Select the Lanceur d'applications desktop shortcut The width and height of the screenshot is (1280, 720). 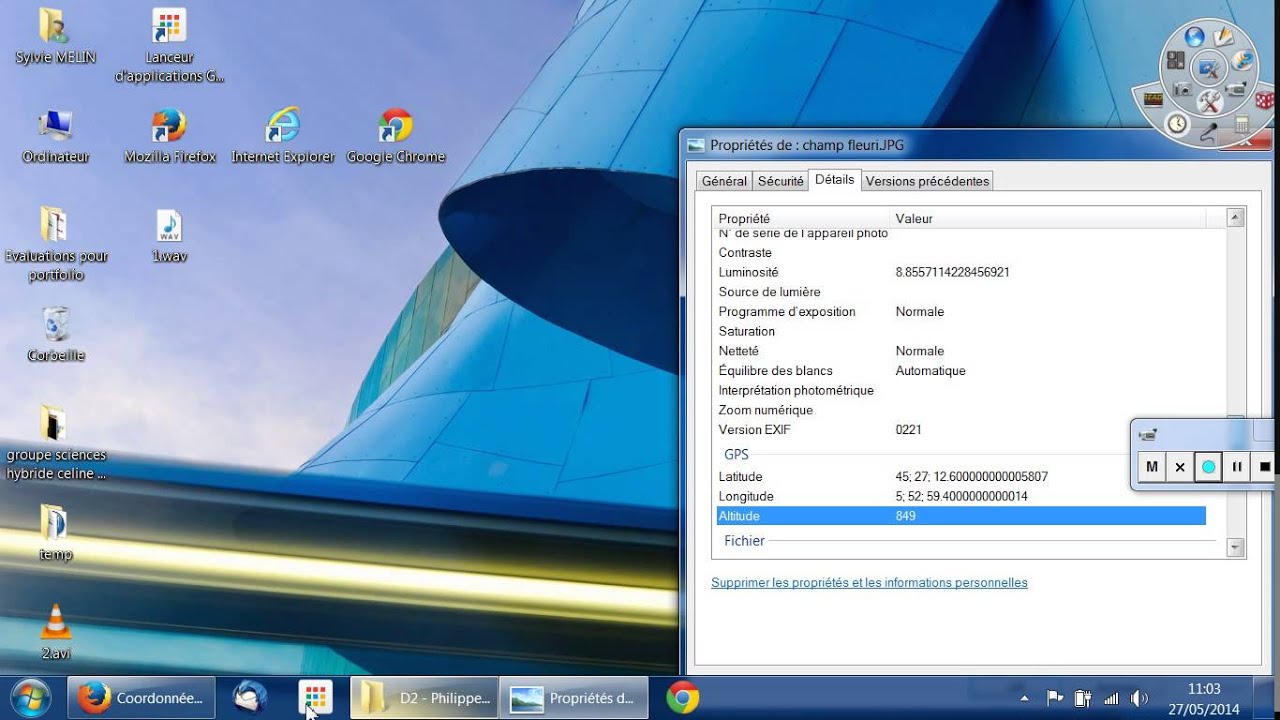click(x=169, y=46)
